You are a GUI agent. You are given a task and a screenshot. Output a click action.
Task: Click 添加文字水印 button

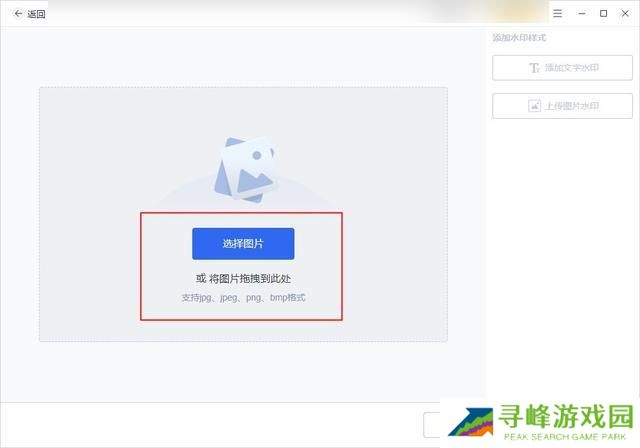562,68
